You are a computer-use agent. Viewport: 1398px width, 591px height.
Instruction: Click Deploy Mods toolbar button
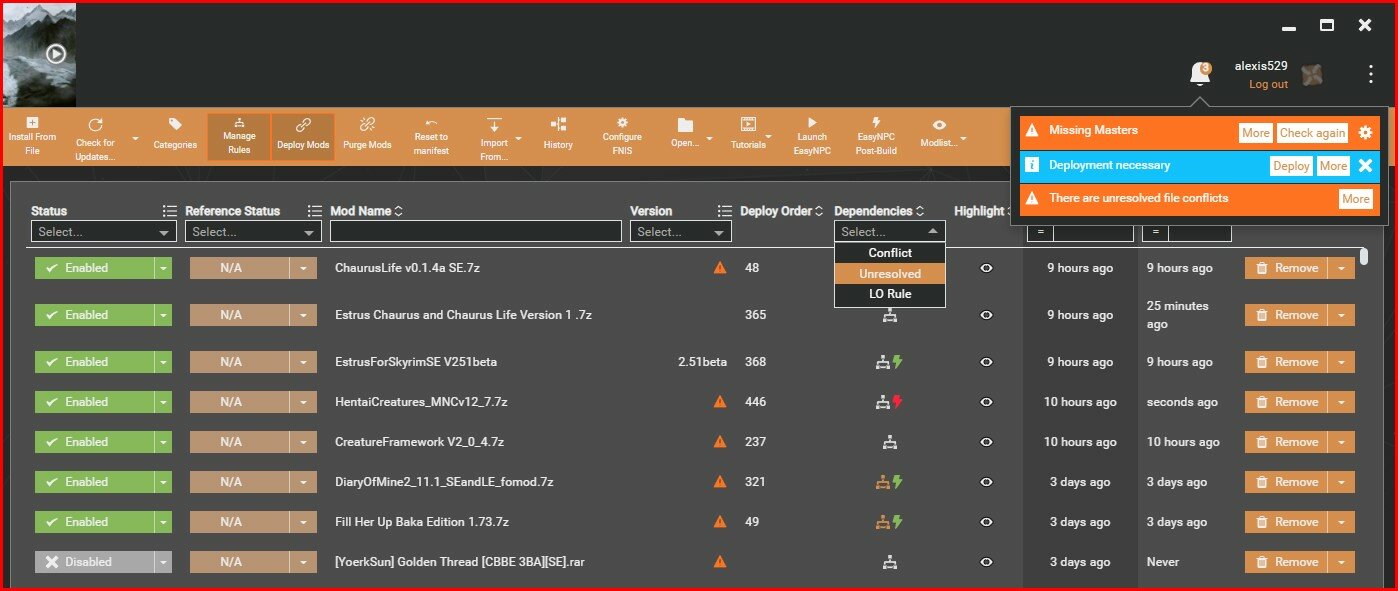(303, 138)
